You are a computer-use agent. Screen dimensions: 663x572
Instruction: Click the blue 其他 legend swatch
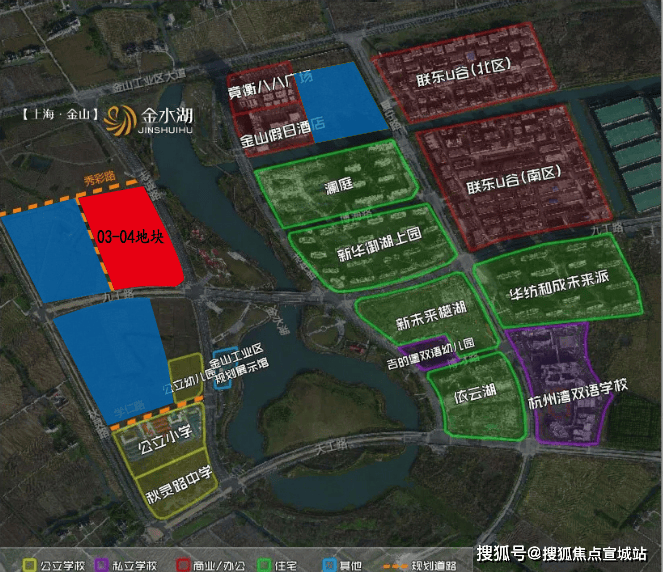pos(329,565)
